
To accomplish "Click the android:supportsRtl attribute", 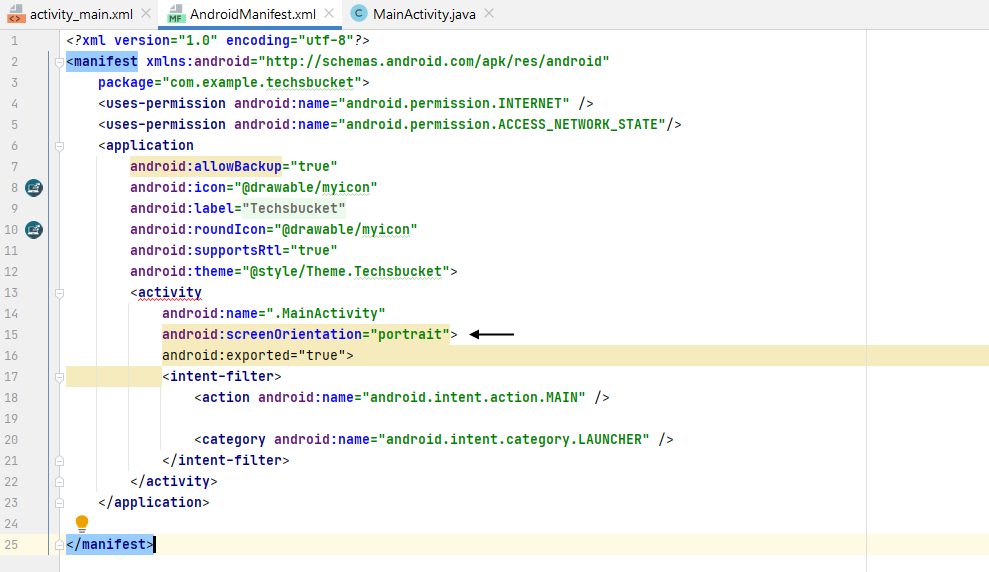I will tap(206, 250).
